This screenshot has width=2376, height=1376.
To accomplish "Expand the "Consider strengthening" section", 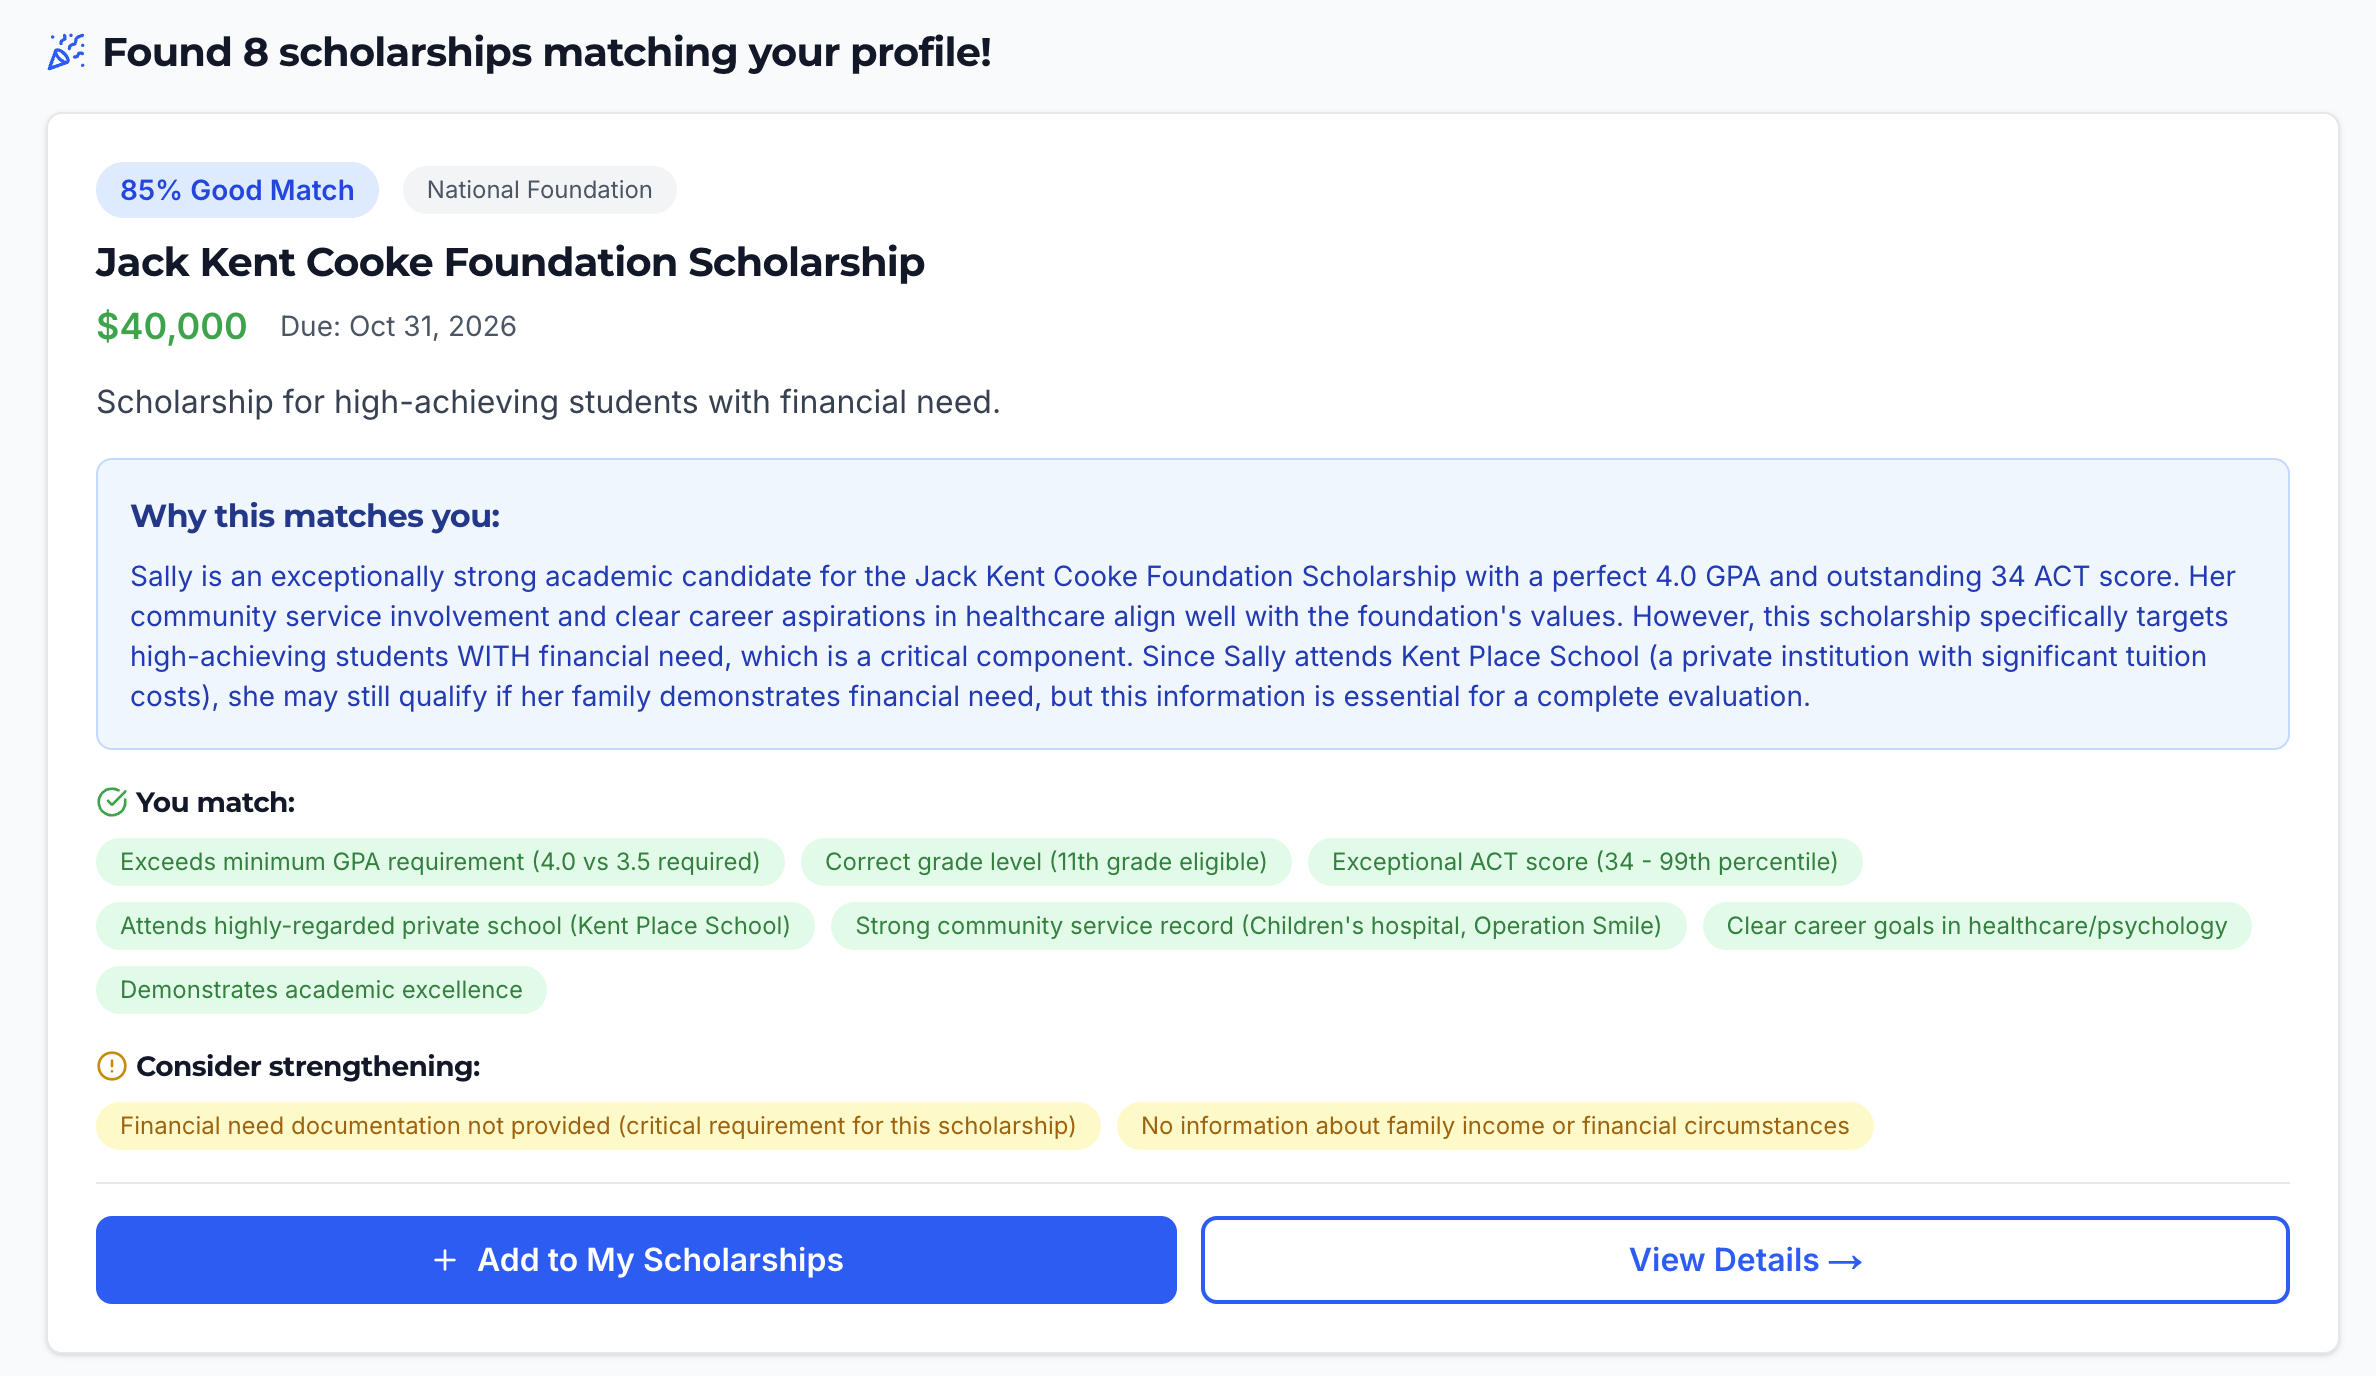I will click(307, 1066).
